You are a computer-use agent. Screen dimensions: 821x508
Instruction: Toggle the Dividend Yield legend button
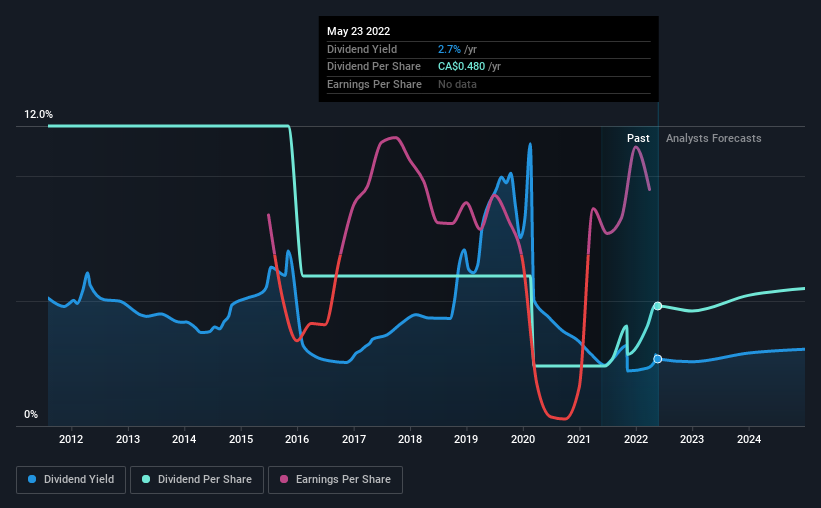tap(71, 480)
